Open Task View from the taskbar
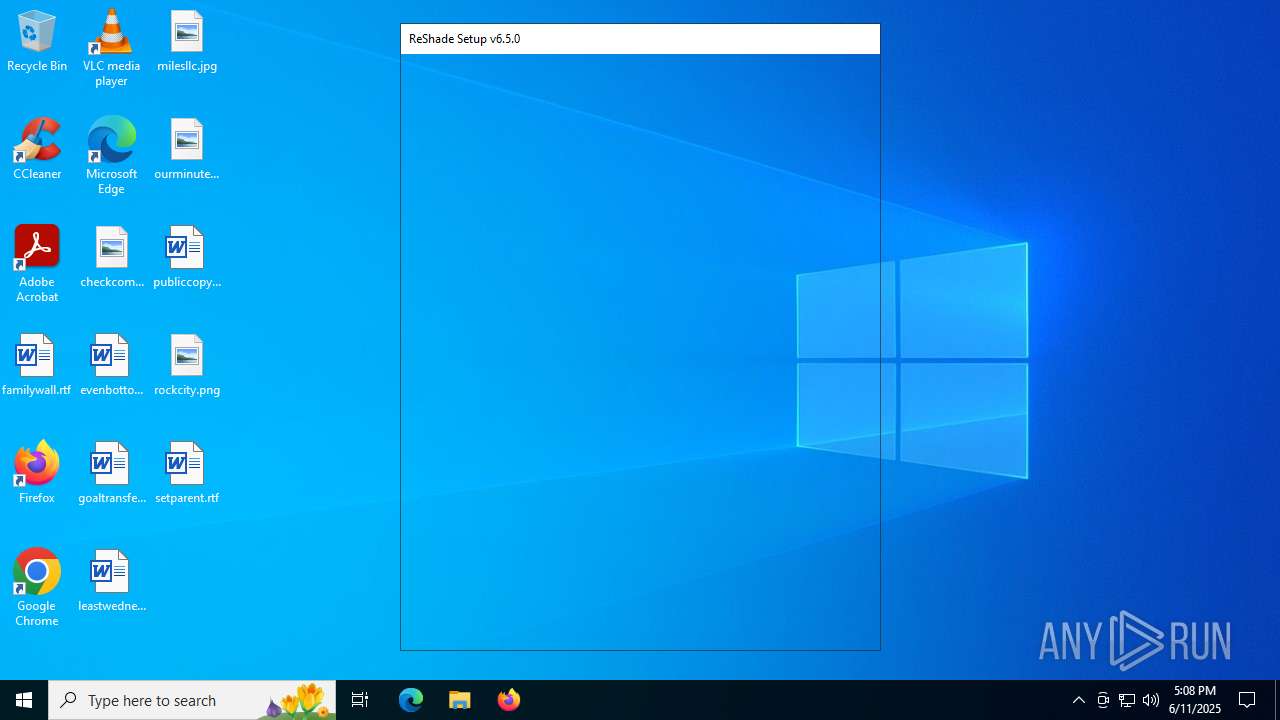Viewport: 1280px width, 720px height. [360, 700]
